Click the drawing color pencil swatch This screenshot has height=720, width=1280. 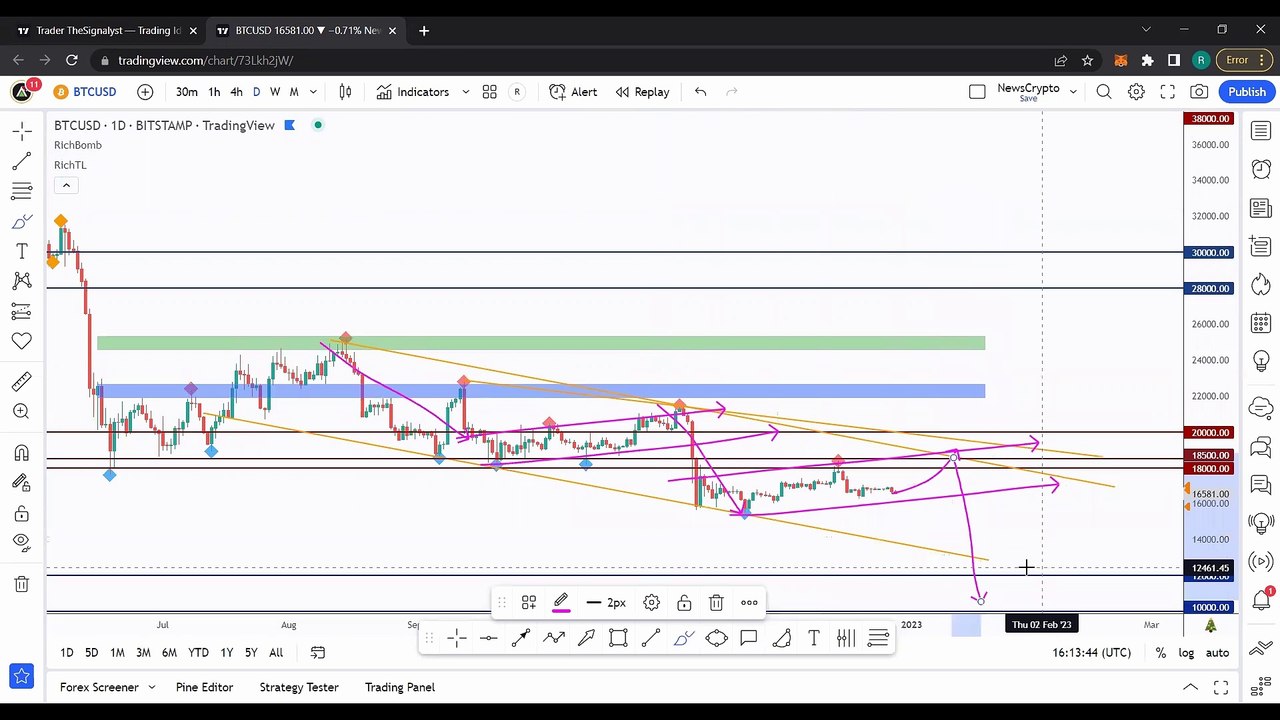click(x=561, y=602)
